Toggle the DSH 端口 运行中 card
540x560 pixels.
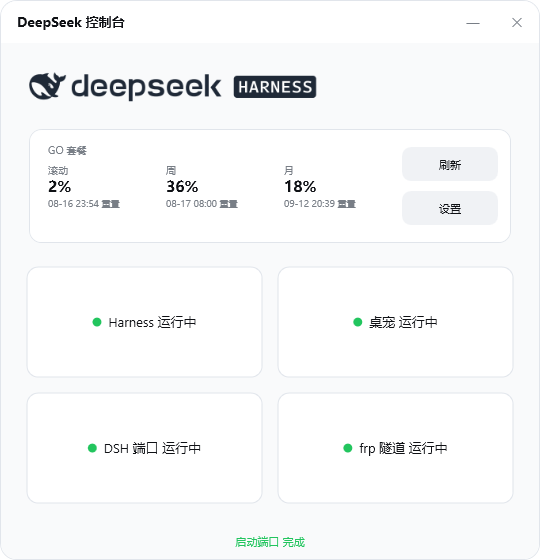pos(145,448)
